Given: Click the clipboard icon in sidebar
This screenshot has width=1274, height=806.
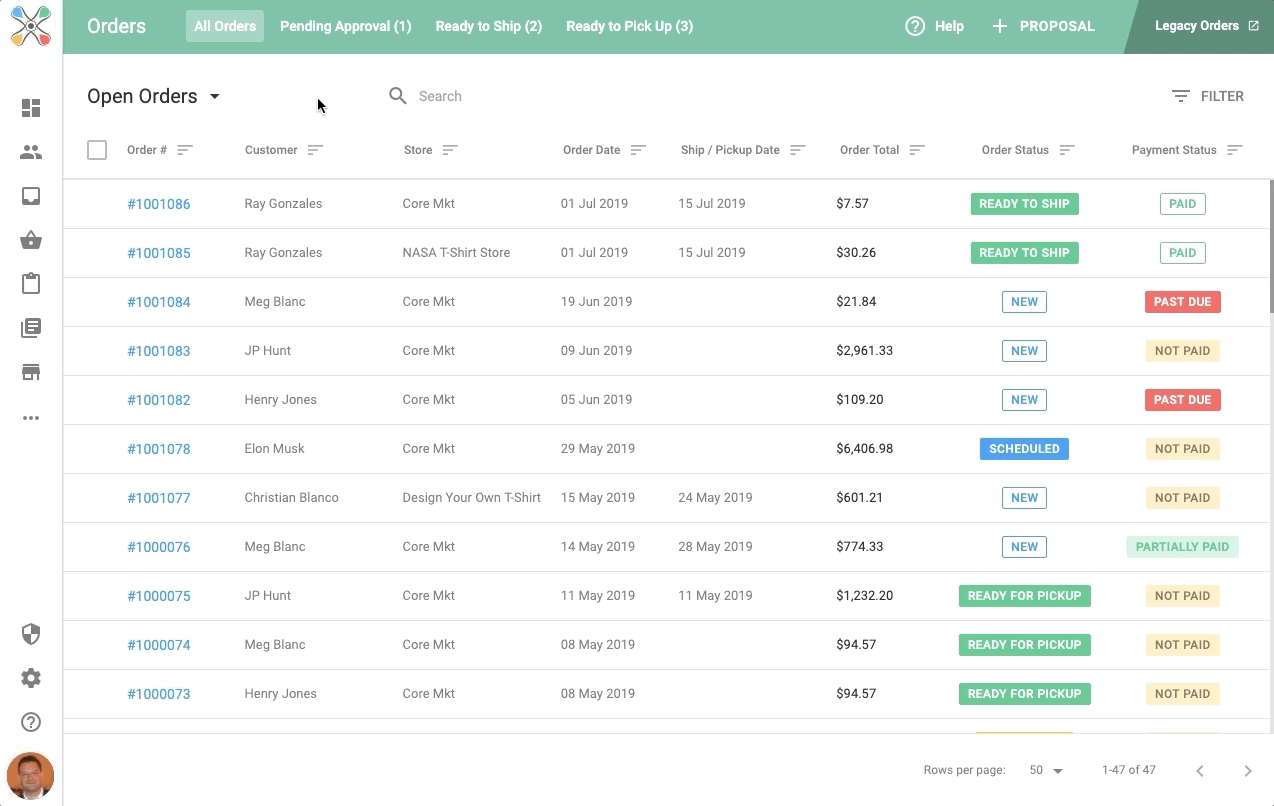Looking at the screenshot, I should pos(31,284).
